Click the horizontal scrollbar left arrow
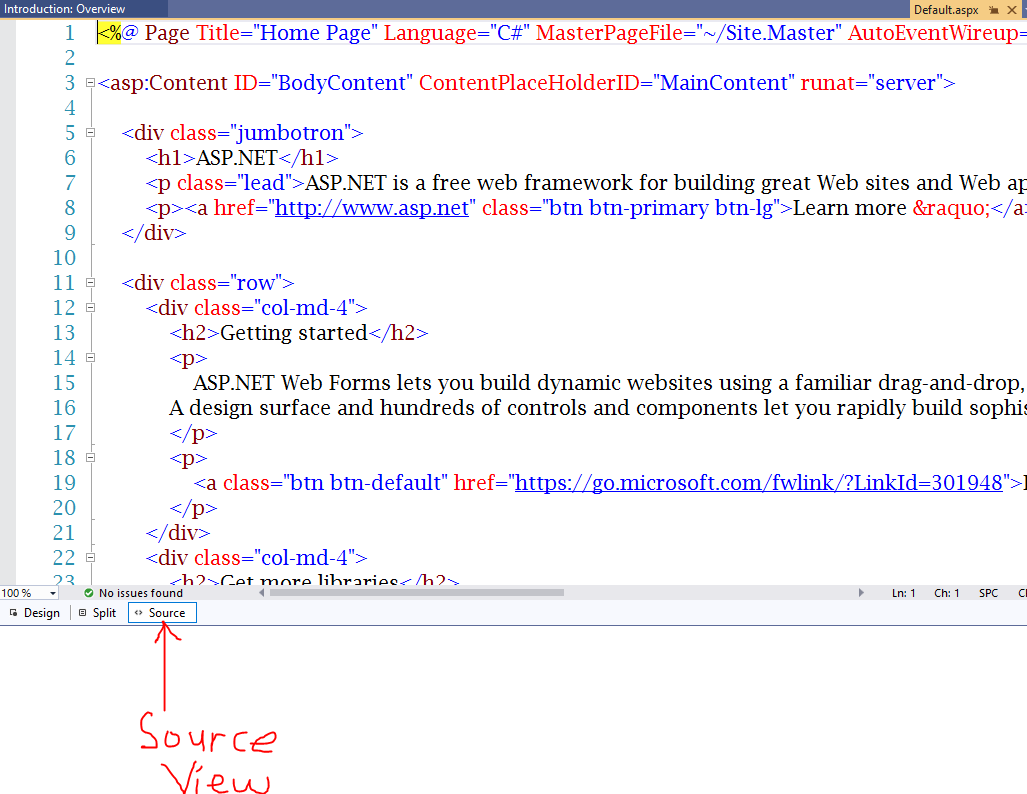This screenshot has height=794, width=1027. click(262, 593)
